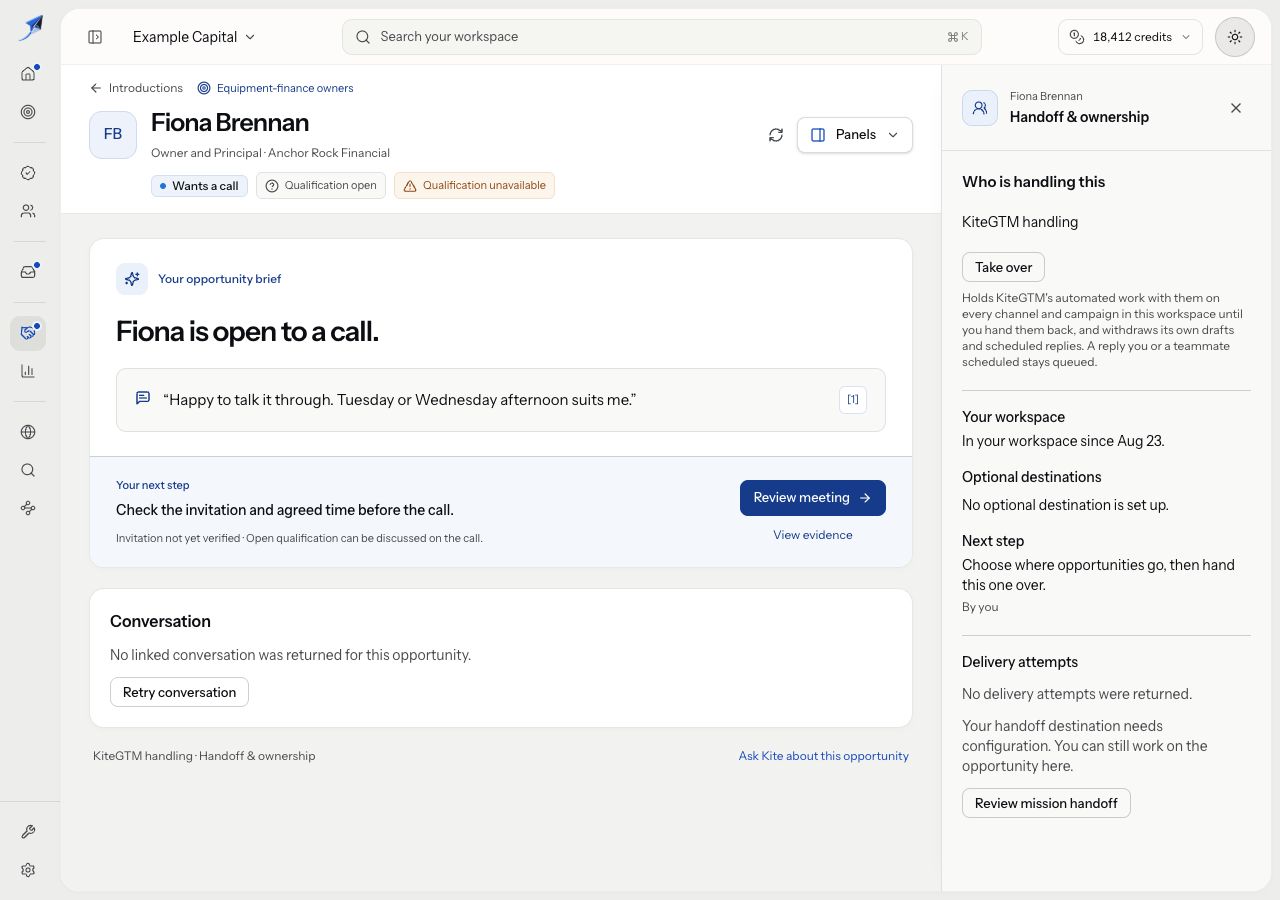
Task: Open the wrench tools icon in the sidebar
Action: [x=28, y=832]
